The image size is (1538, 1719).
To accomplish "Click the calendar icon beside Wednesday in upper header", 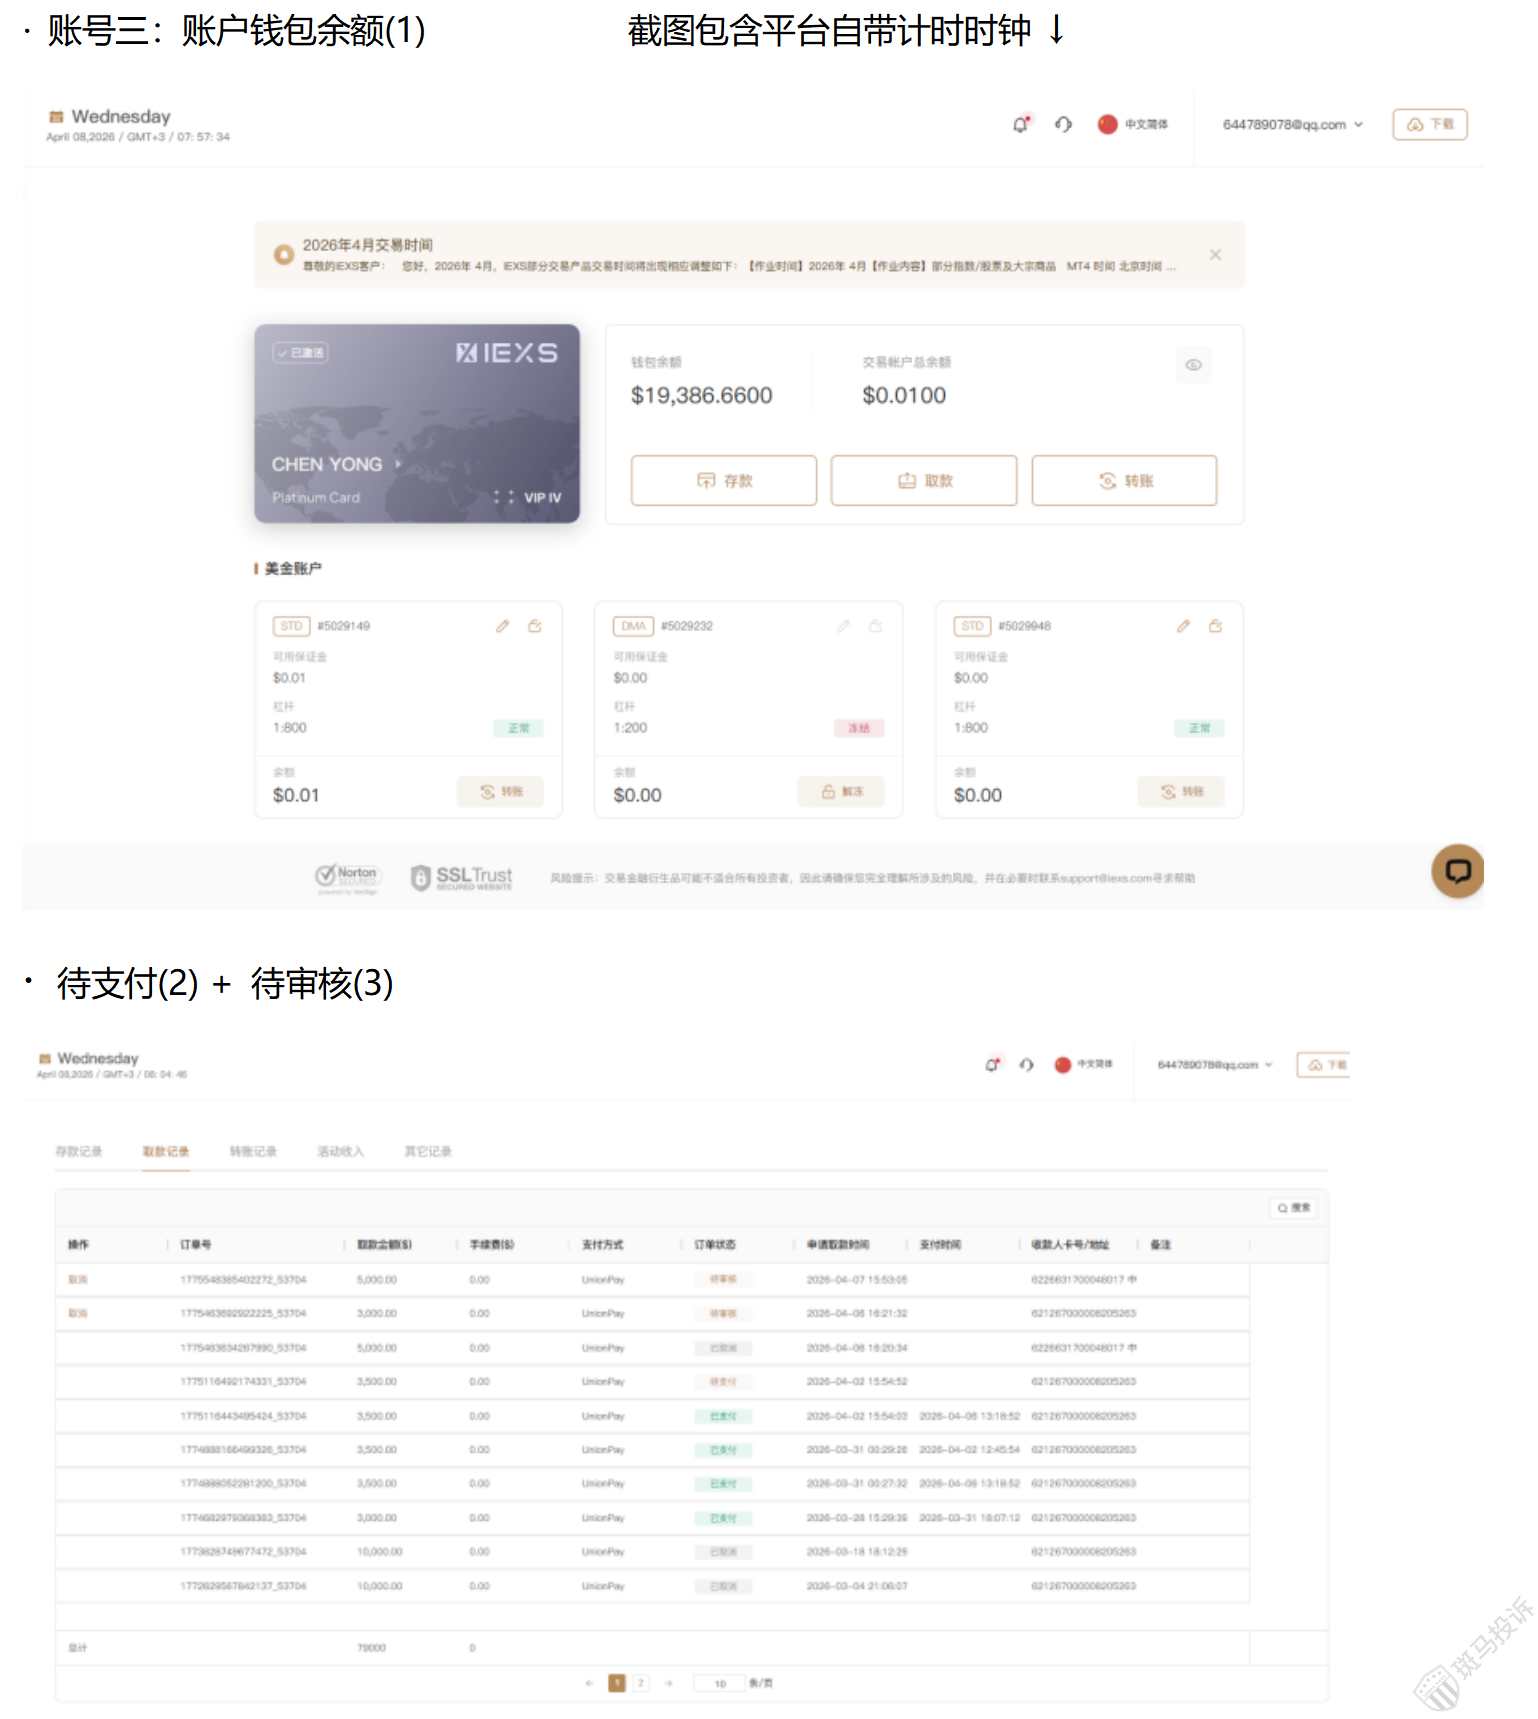I will 56,117.
